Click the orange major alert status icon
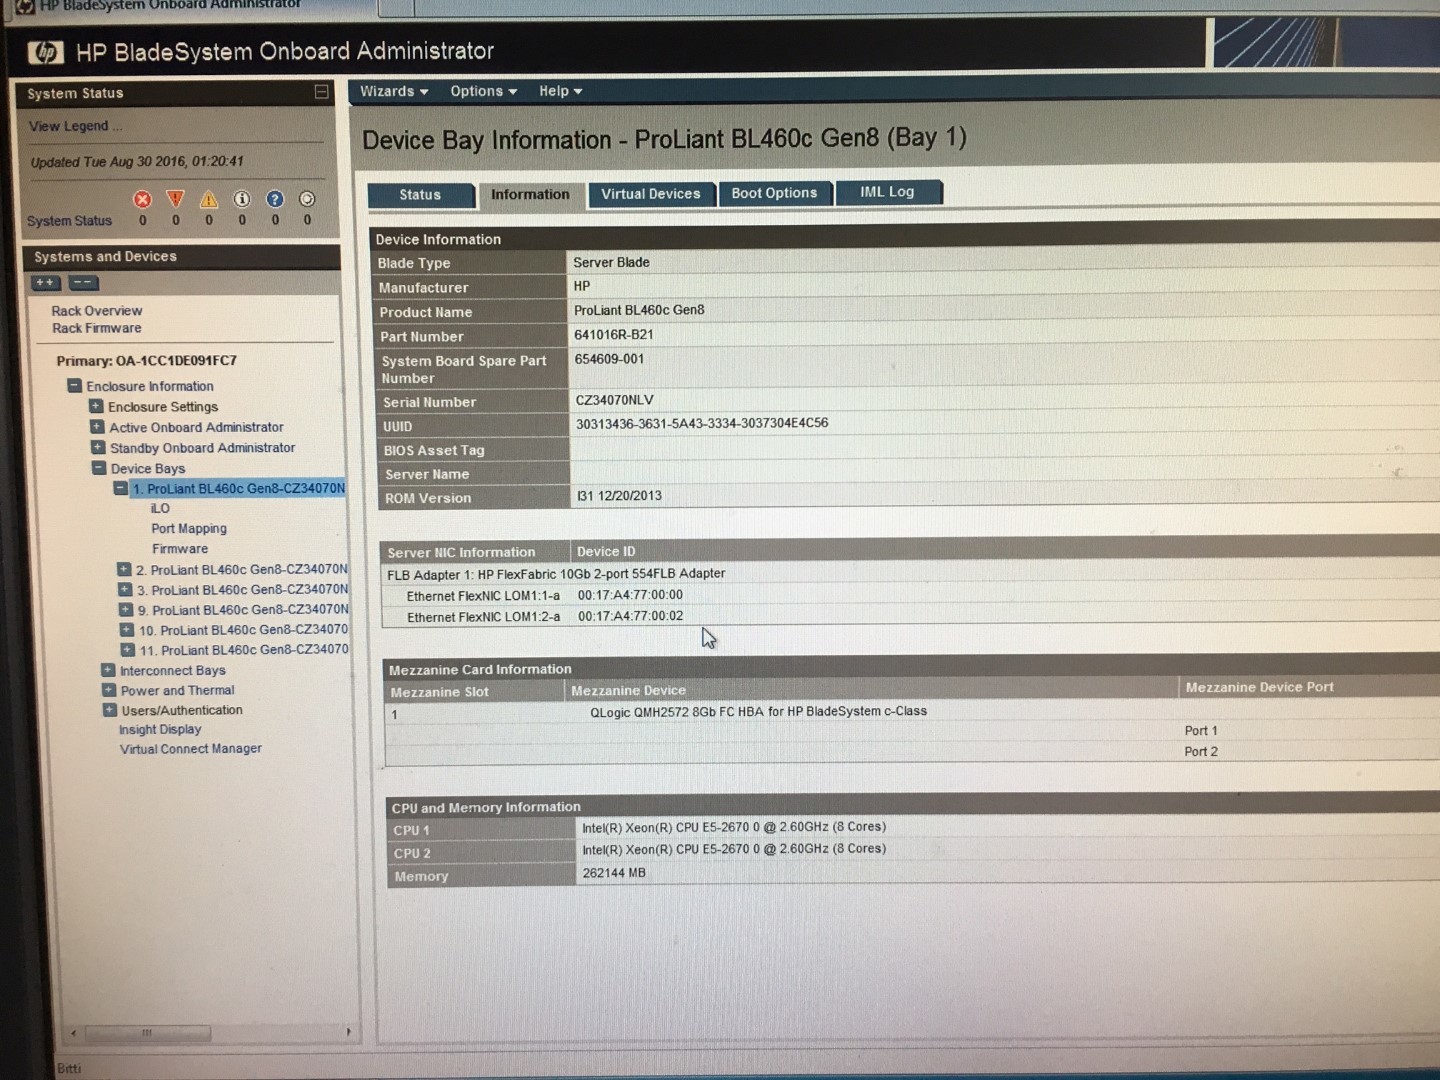Image resolution: width=1440 pixels, height=1080 pixels. 176,199
